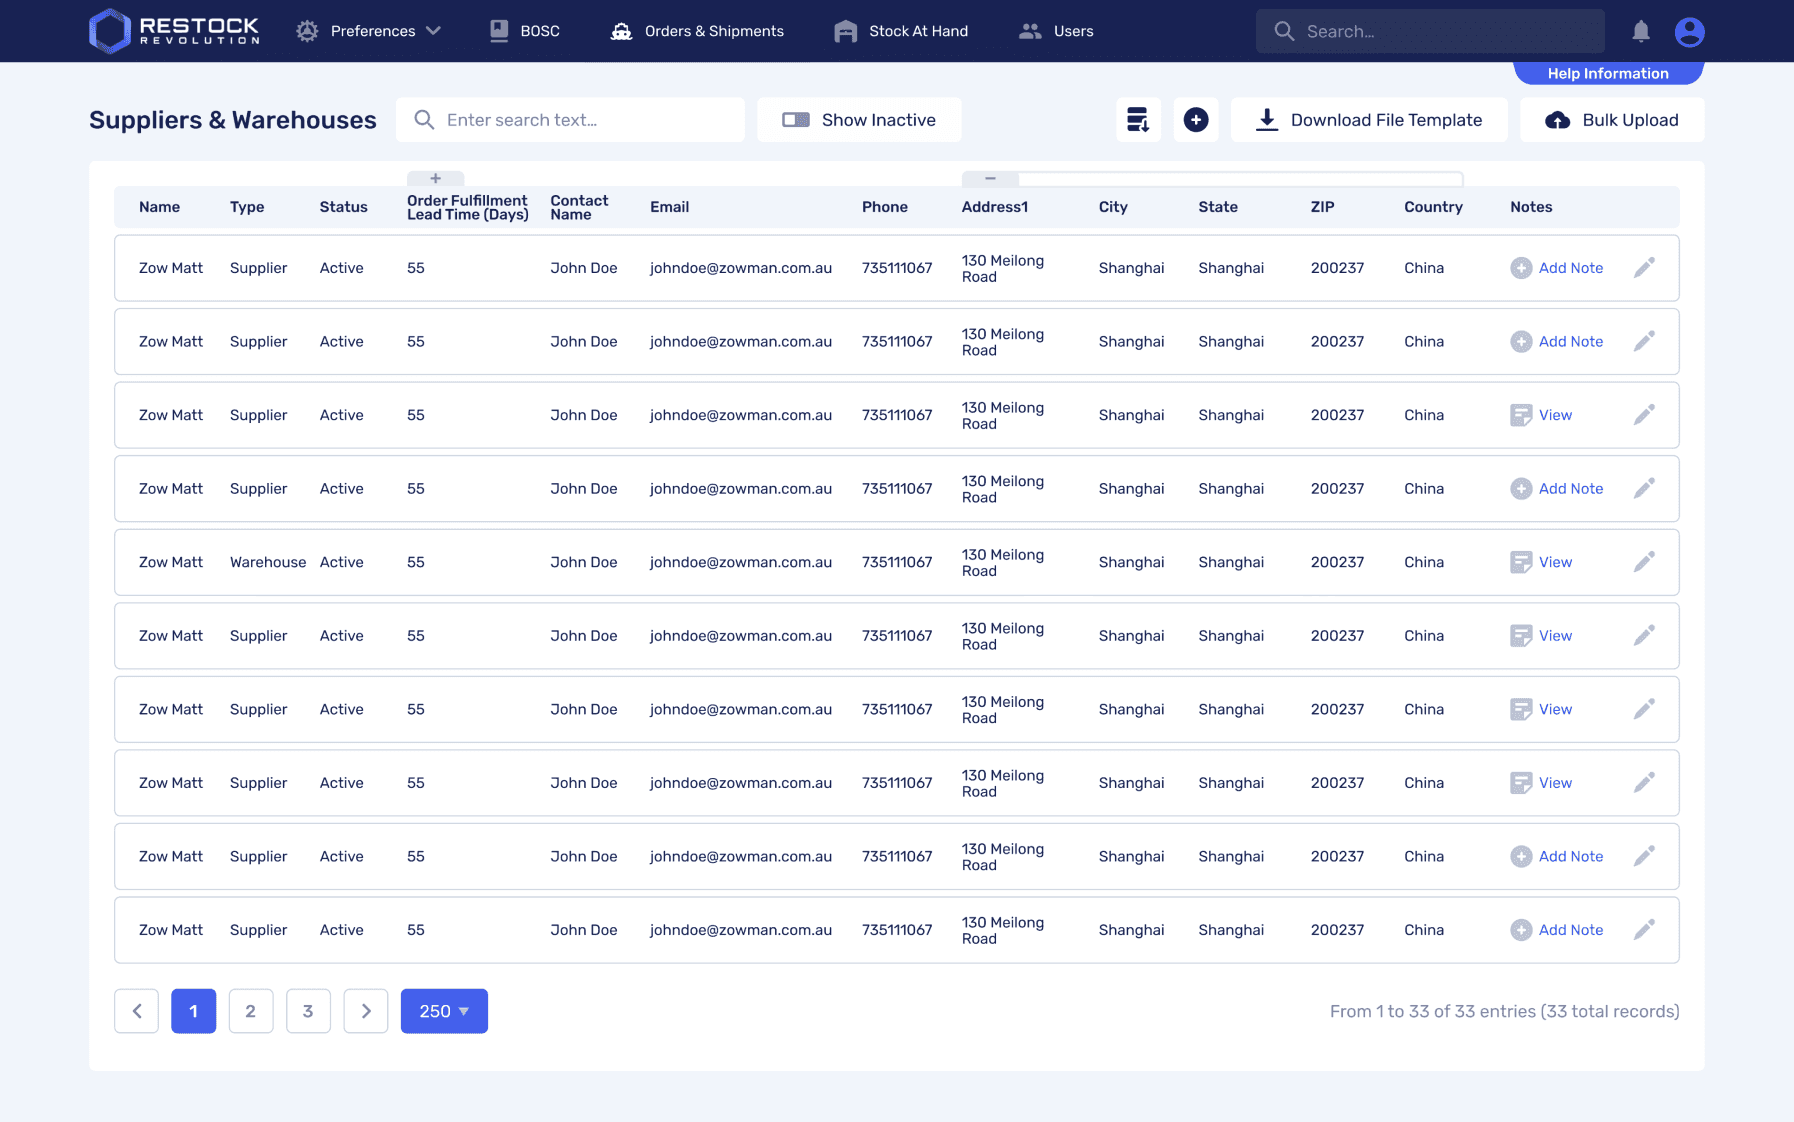Collapse address columns with minus tab
1794x1122 pixels.
(x=990, y=178)
